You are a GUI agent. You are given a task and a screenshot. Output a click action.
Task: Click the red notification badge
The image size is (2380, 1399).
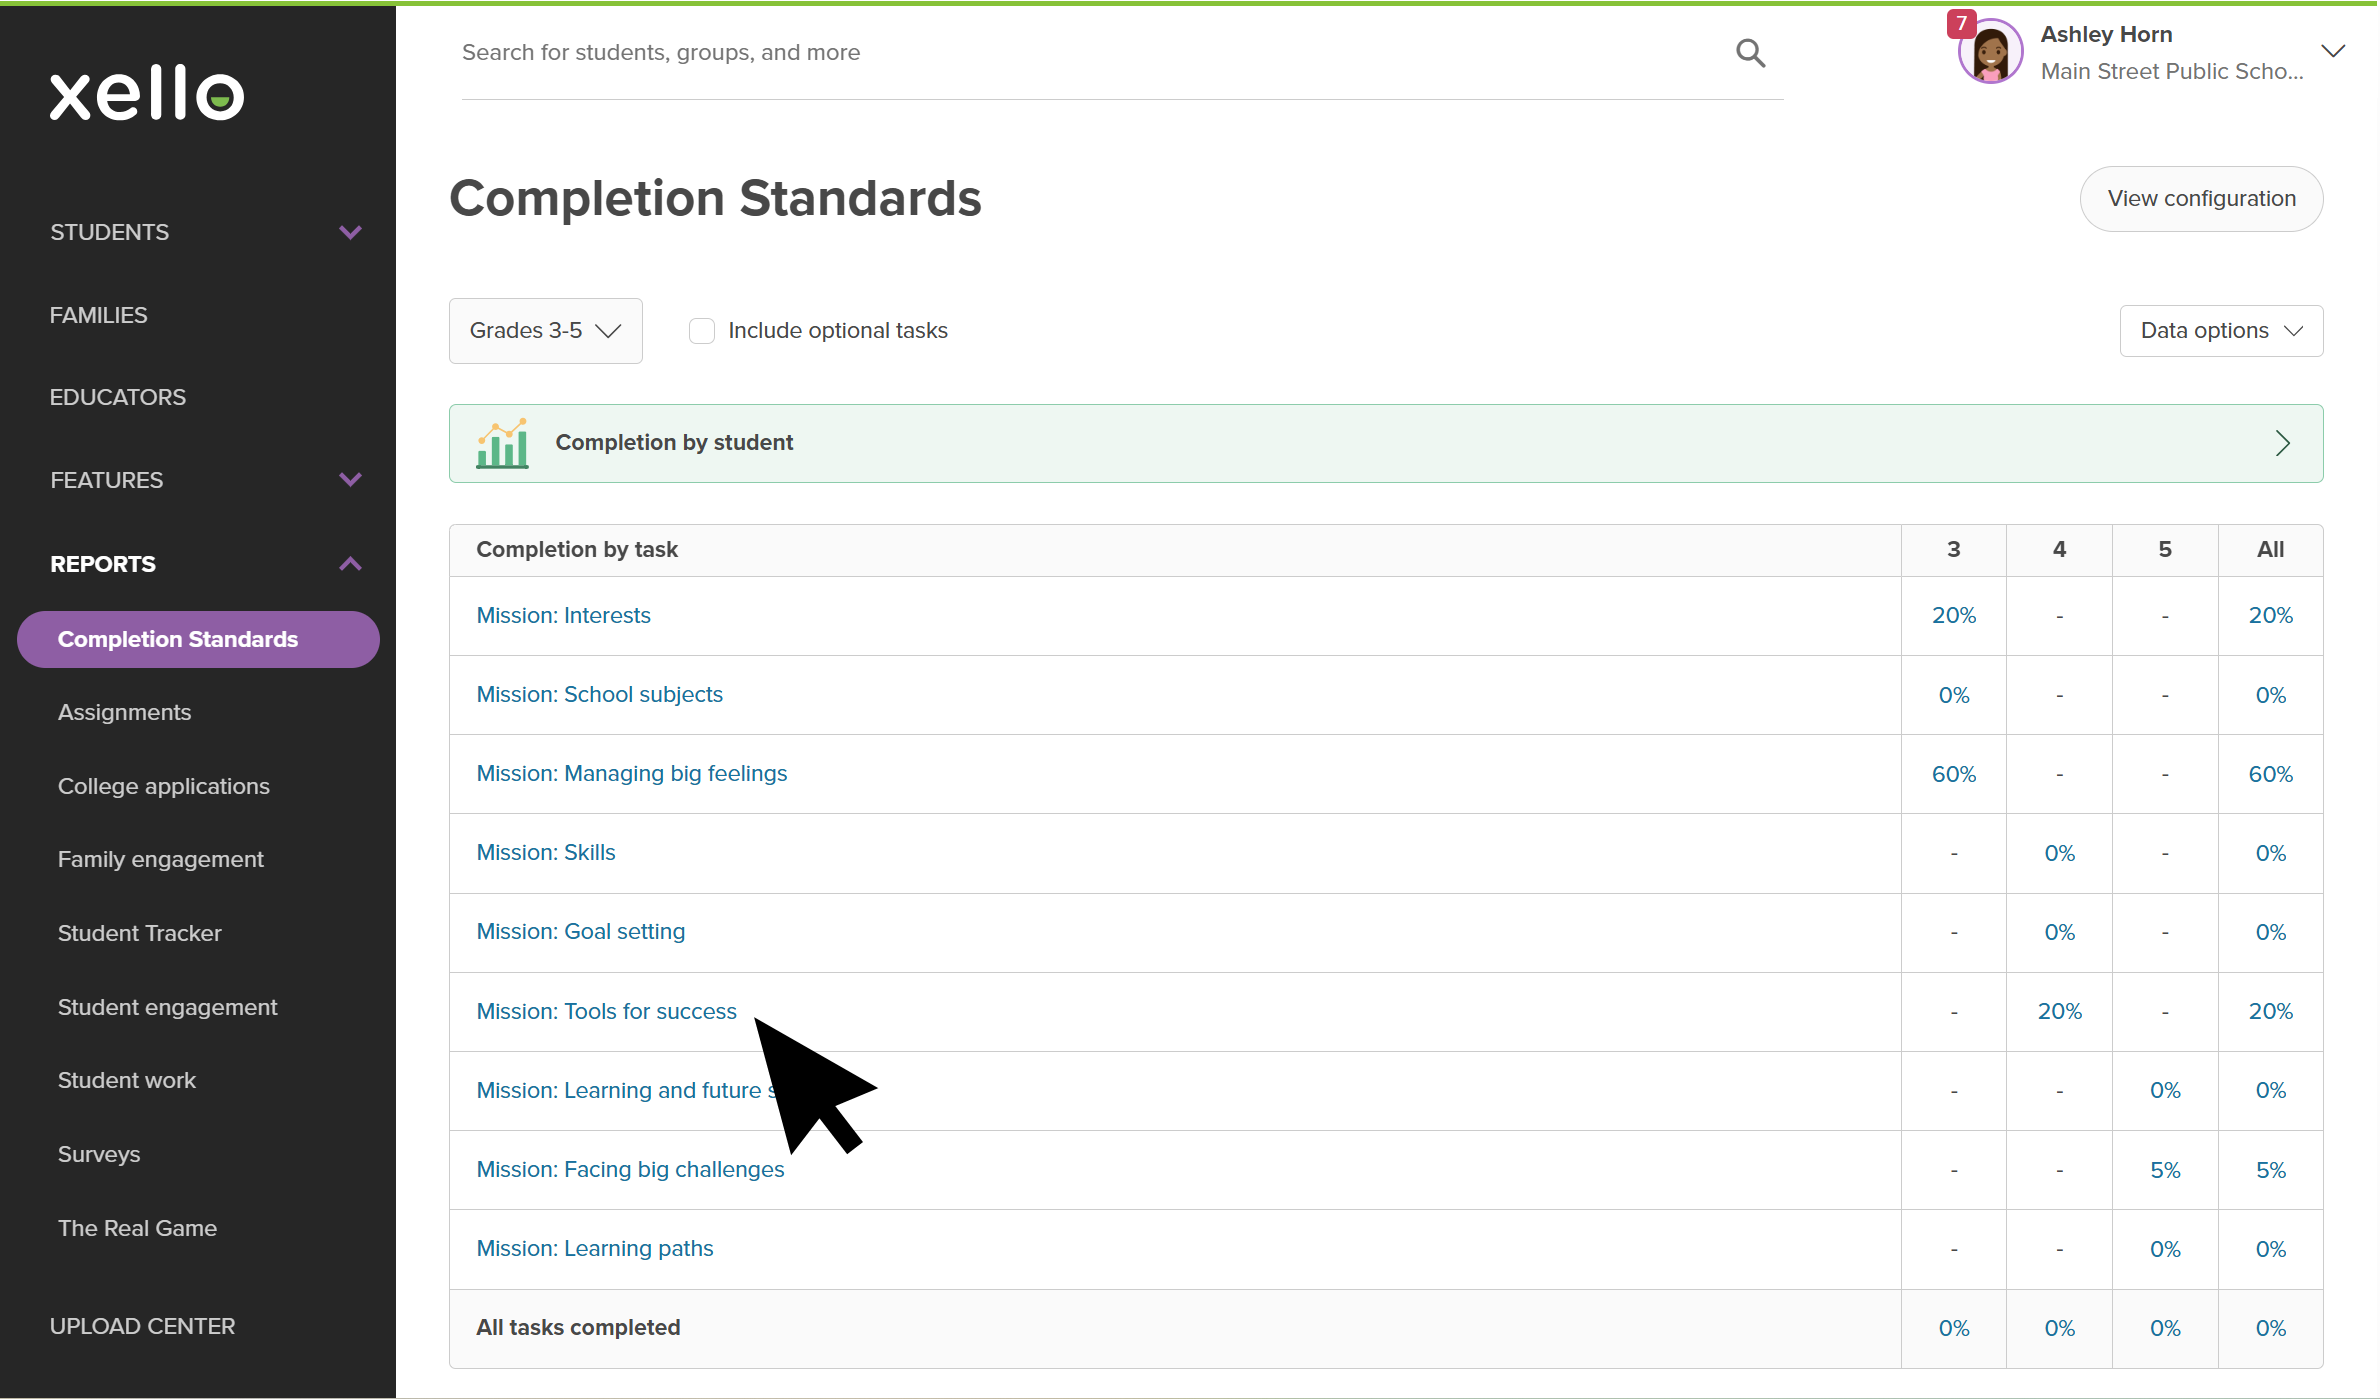click(1961, 23)
